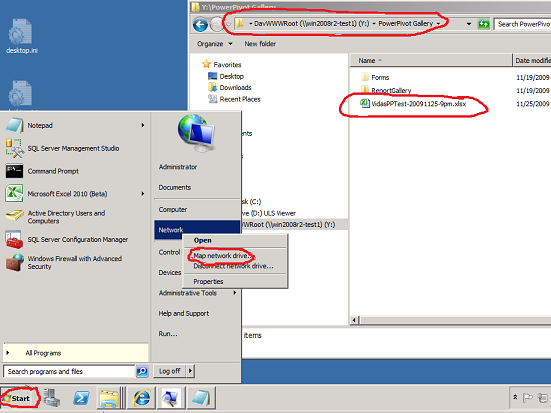Screen dimensions: 551x413
Task: Open the taskbar icon with the magnifier and monitor
Action: [x=170, y=398]
